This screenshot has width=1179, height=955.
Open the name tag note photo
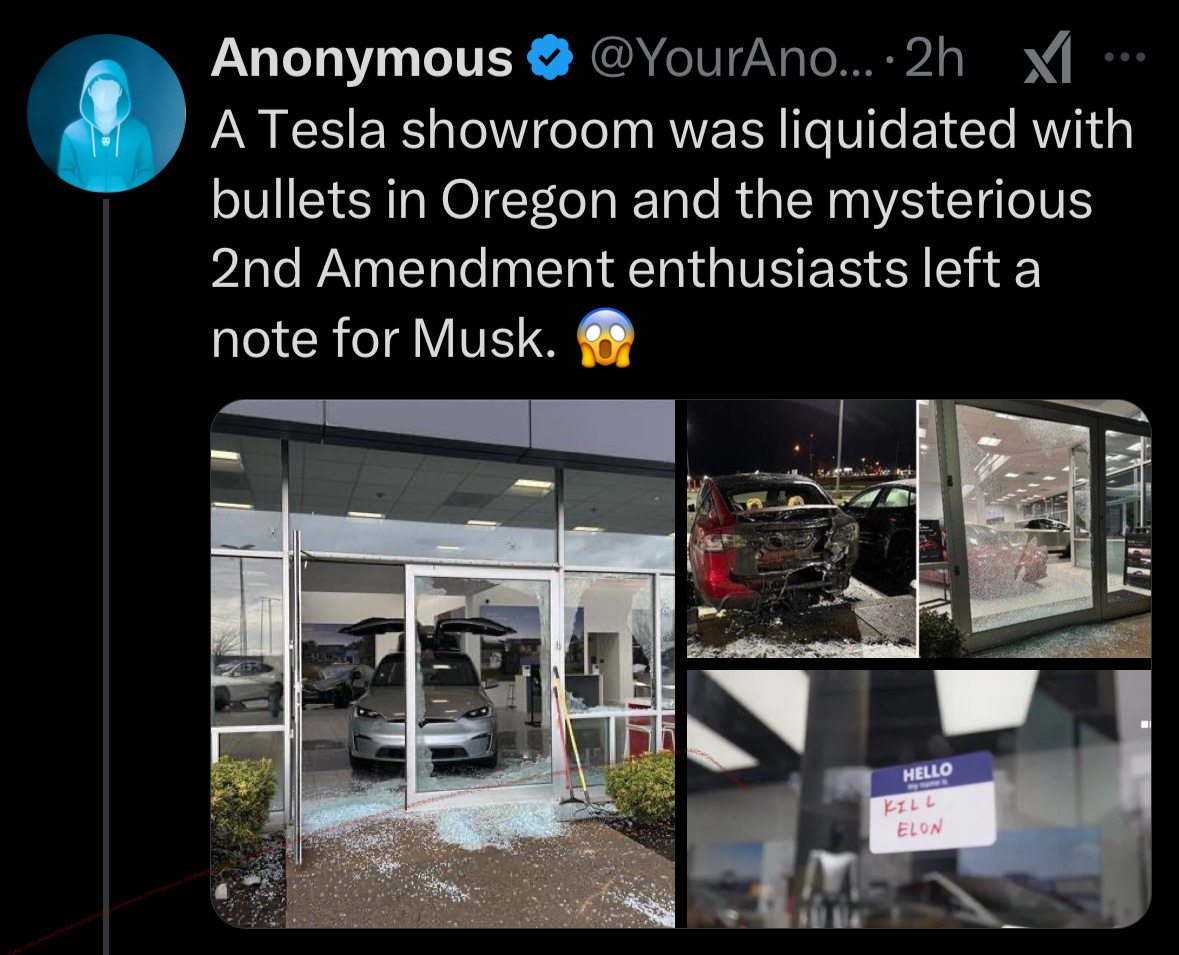tap(919, 799)
